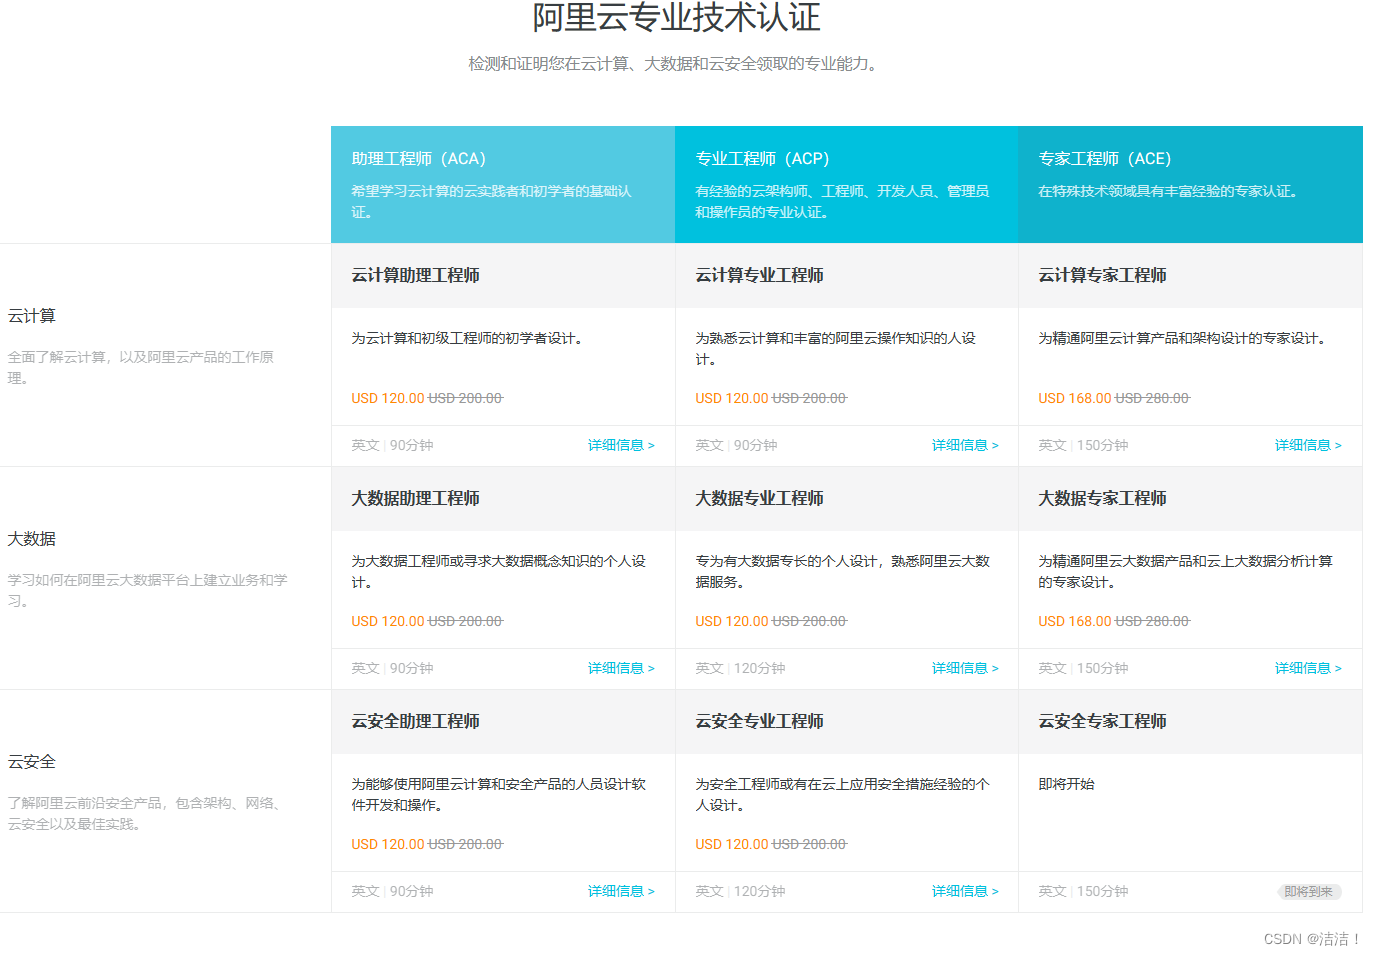Click the 云安全专家工程师 card title
This screenshot has width=1373, height=955.
pyautogui.click(x=1102, y=721)
